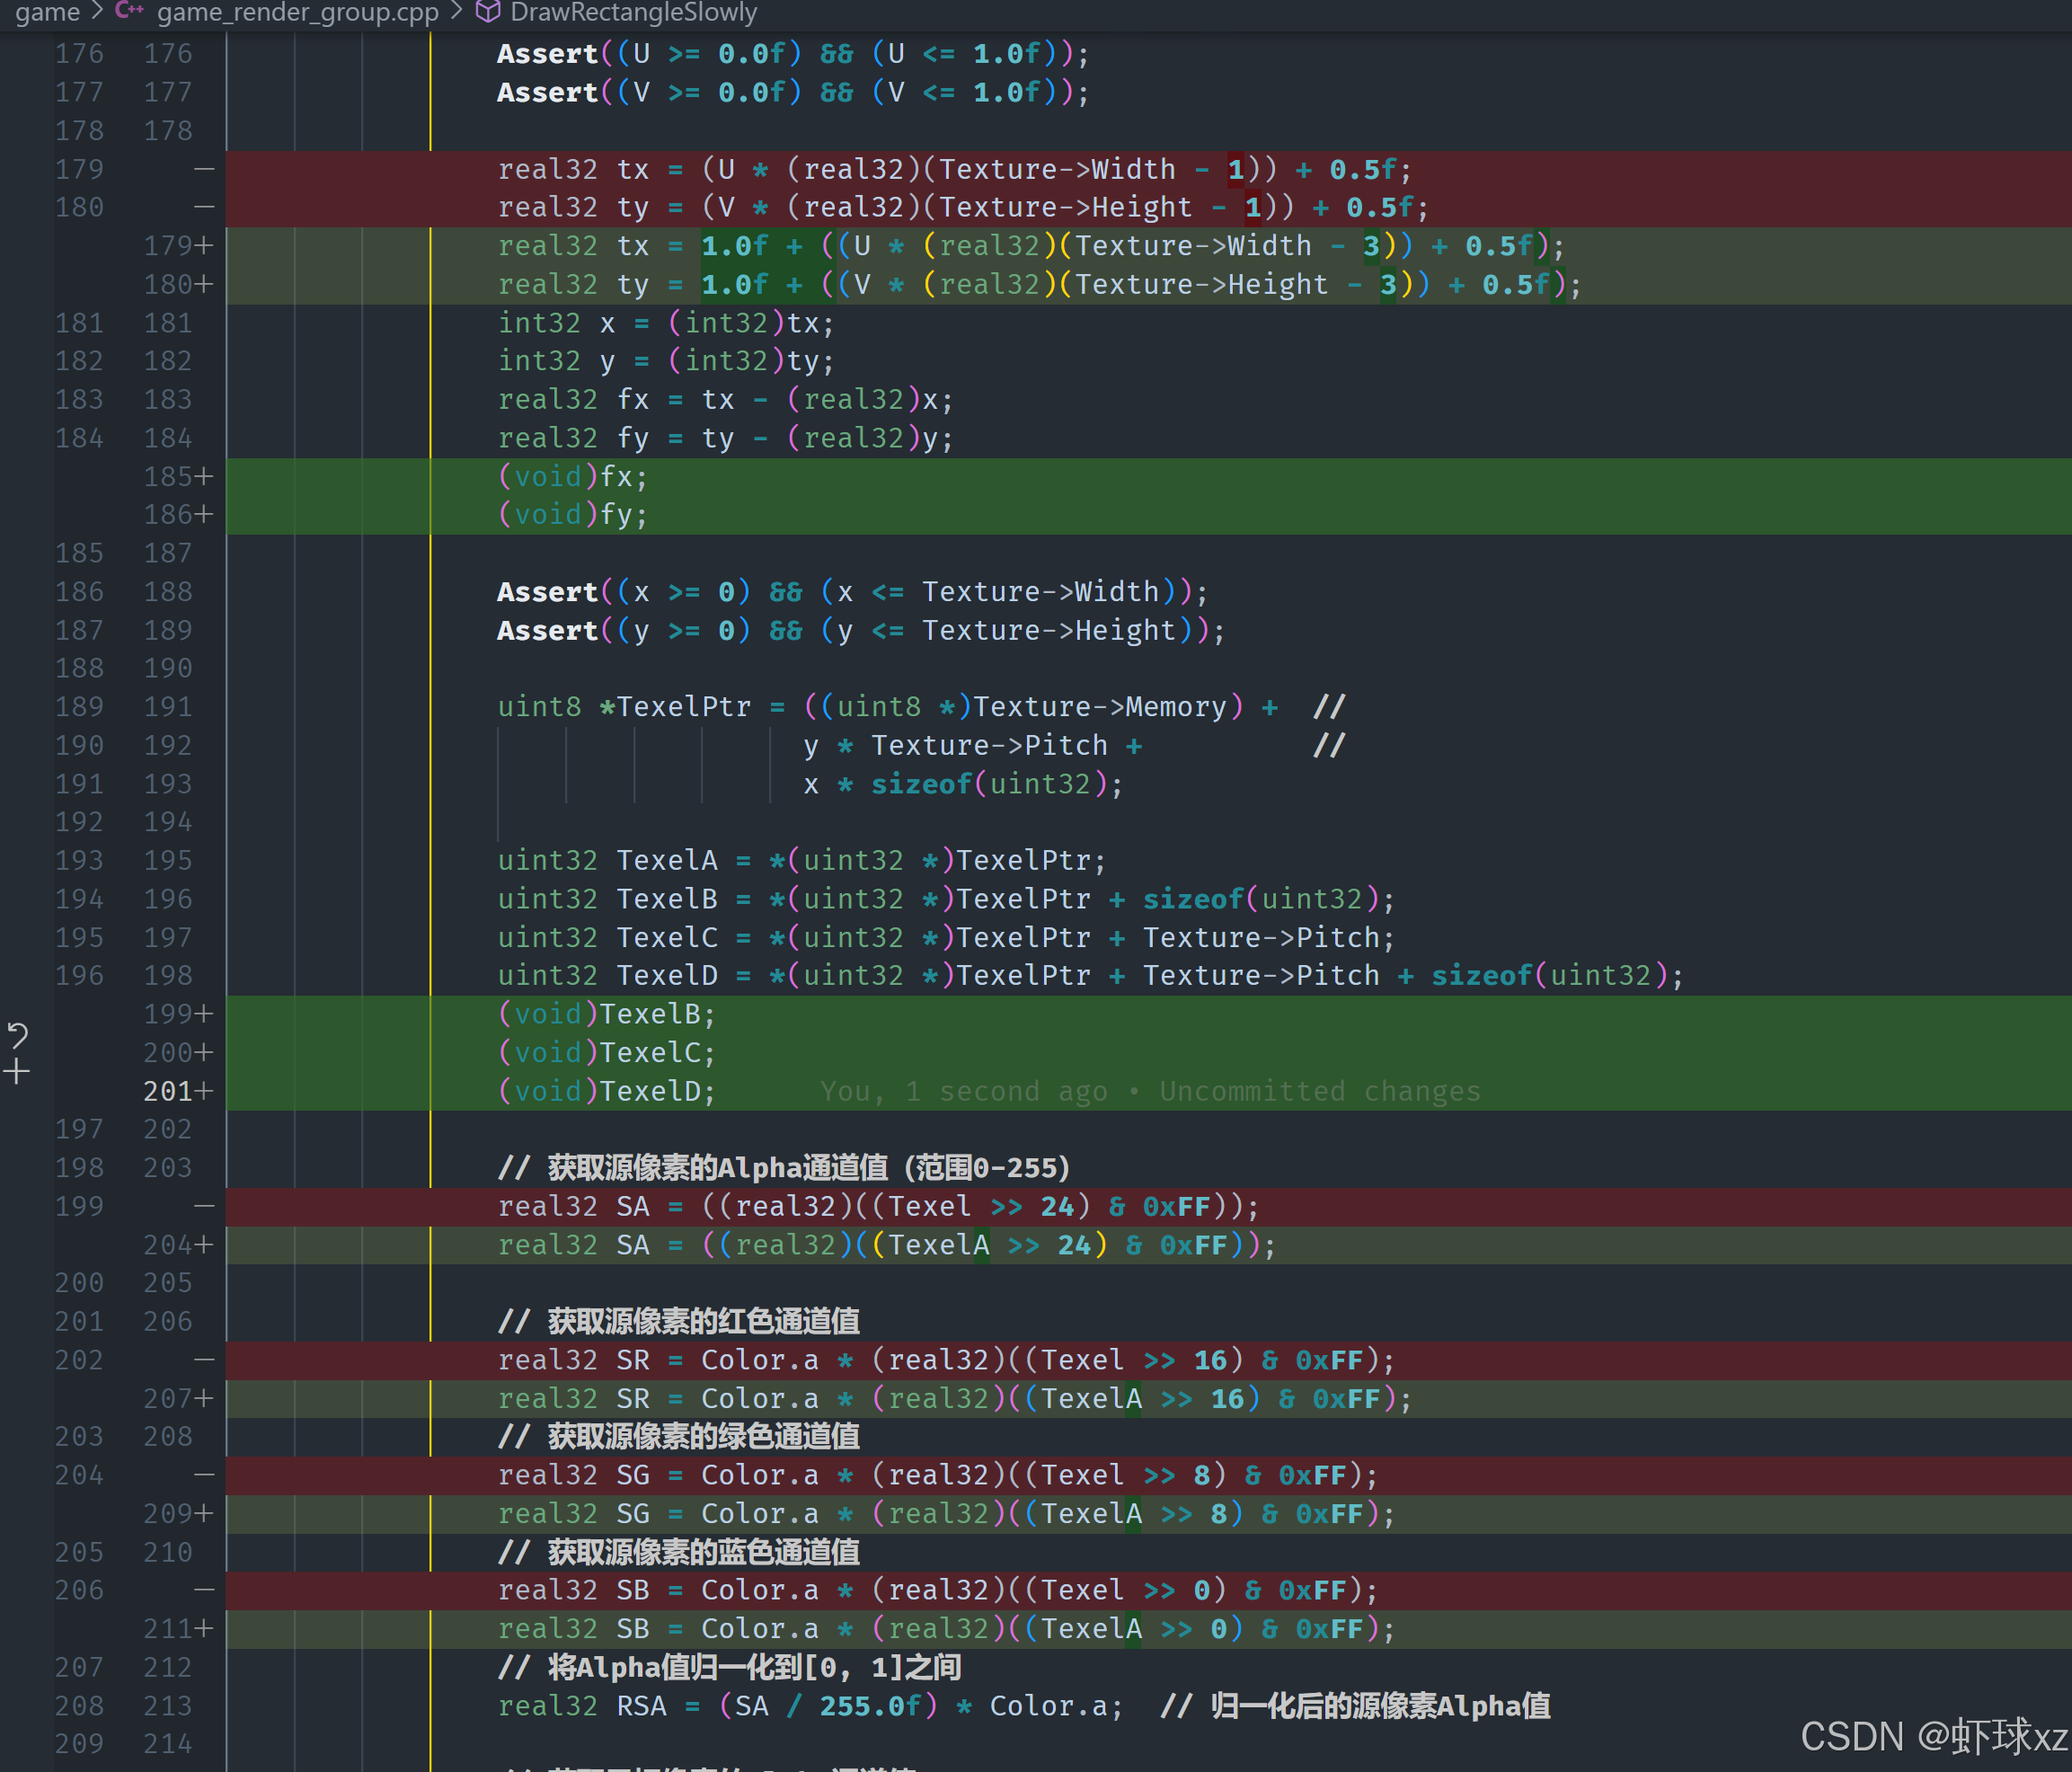Click the 'real32 RSA = (SA / 255.0f)' line

[811, 1706]
